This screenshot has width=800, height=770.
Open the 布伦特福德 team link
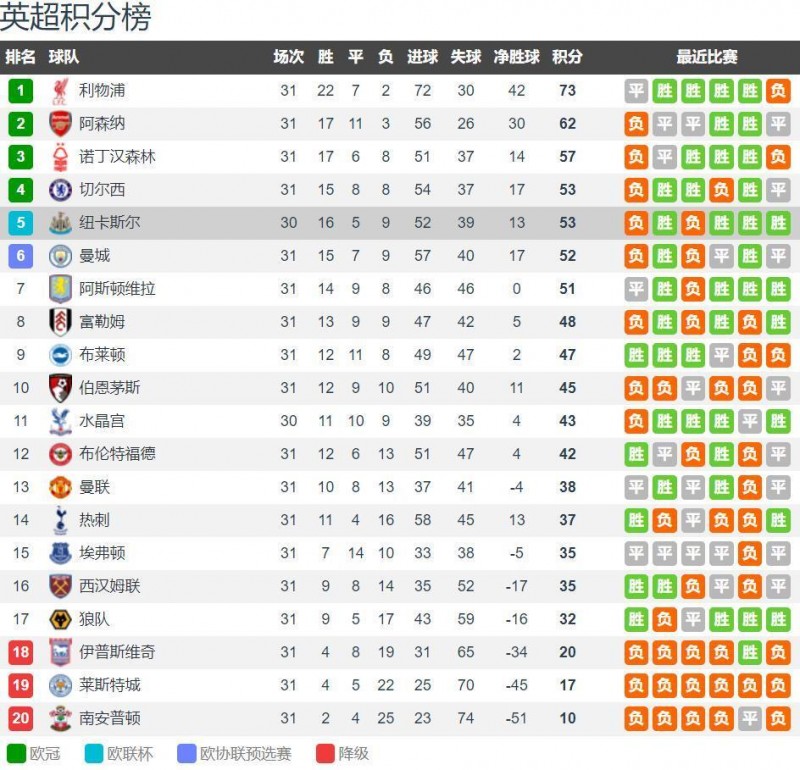117,454
